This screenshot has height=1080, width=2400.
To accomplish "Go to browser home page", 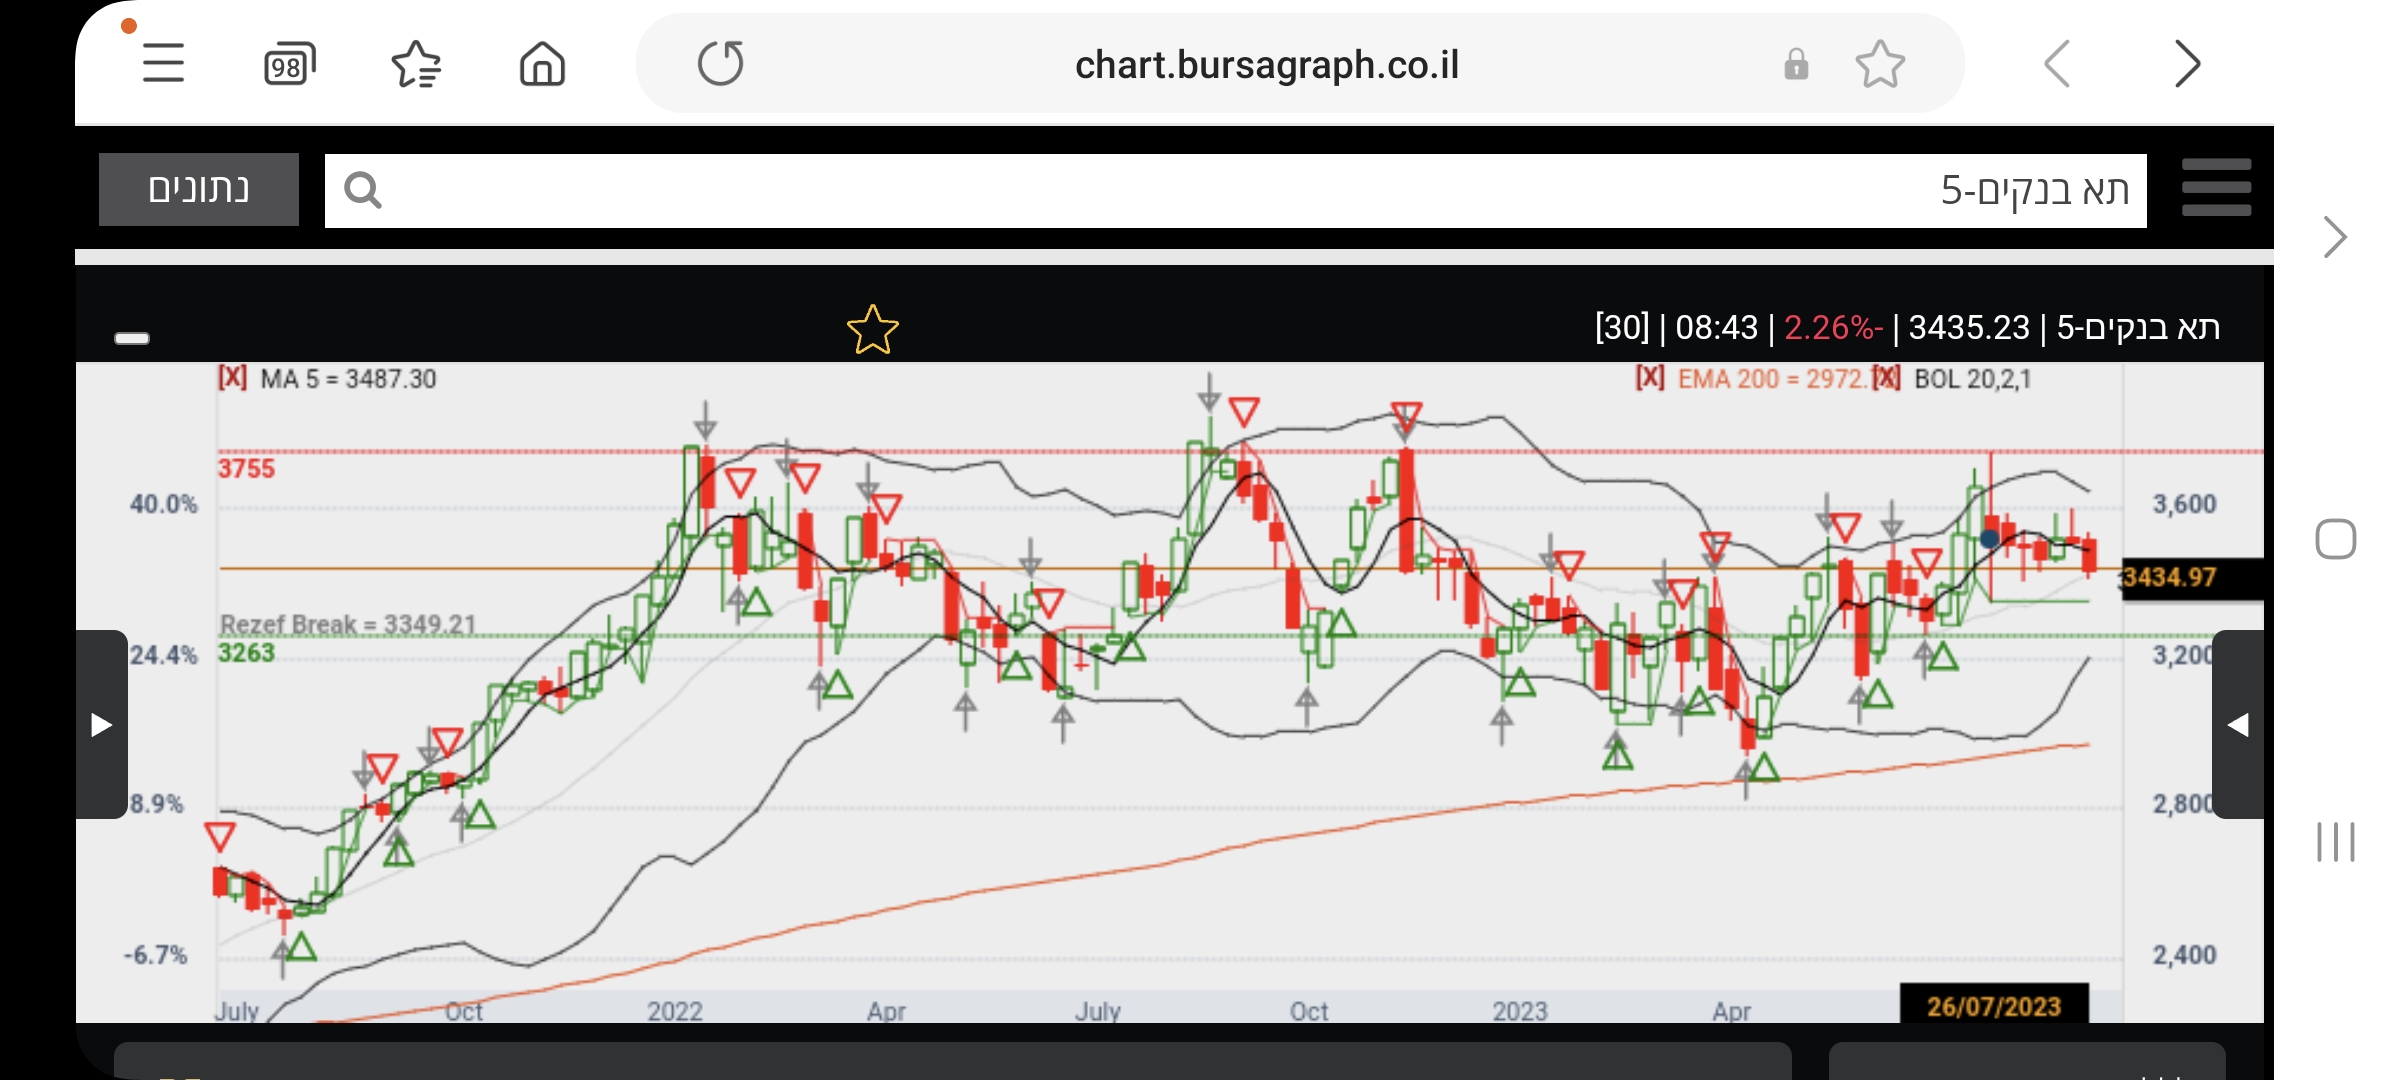I will tap(542, 65).
